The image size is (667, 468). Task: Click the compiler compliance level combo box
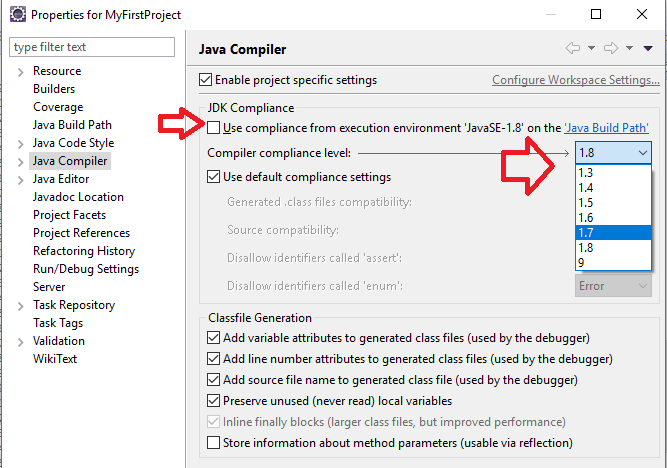pyautogui.click(x=613, y=153)
